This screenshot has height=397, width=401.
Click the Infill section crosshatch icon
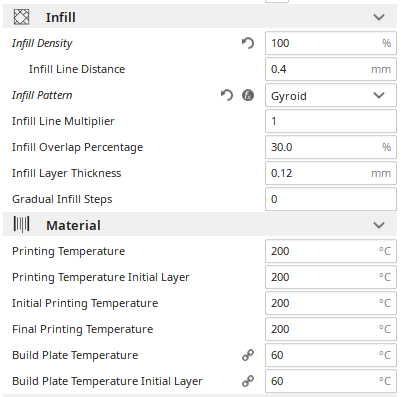point(21,17)
